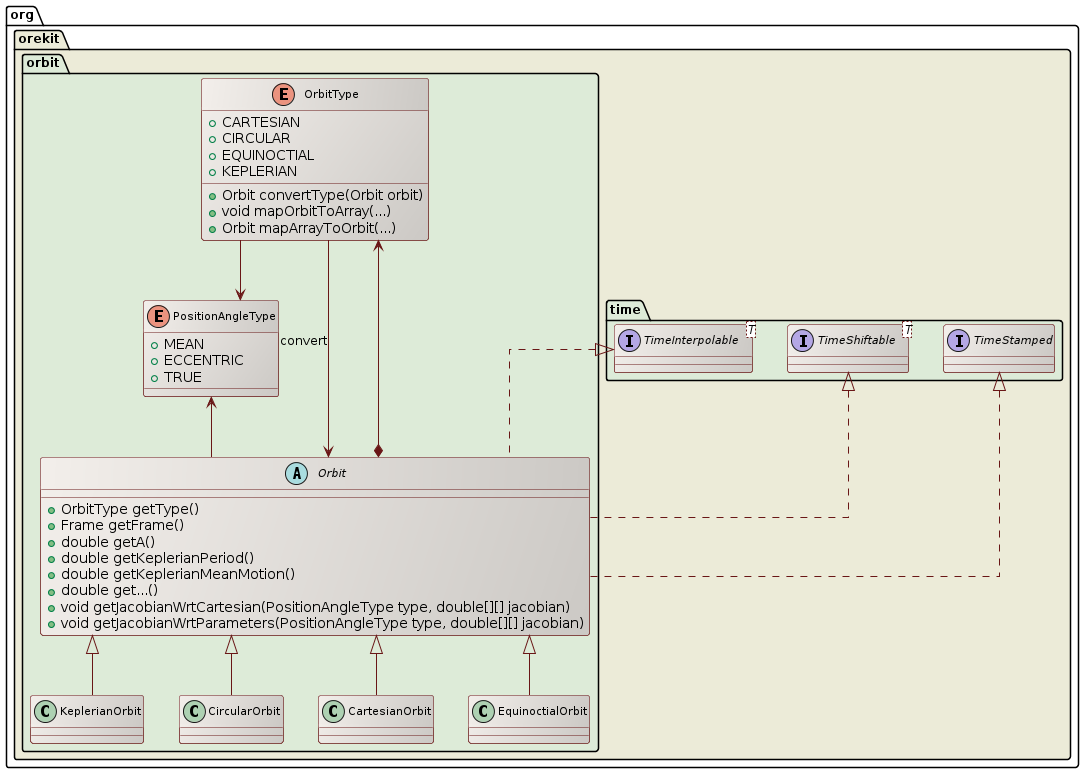This screenshot has height=773, width=1084.
Task: Click the EquinoctialOrbit class C icon
Action: click(x=484, y=711)
